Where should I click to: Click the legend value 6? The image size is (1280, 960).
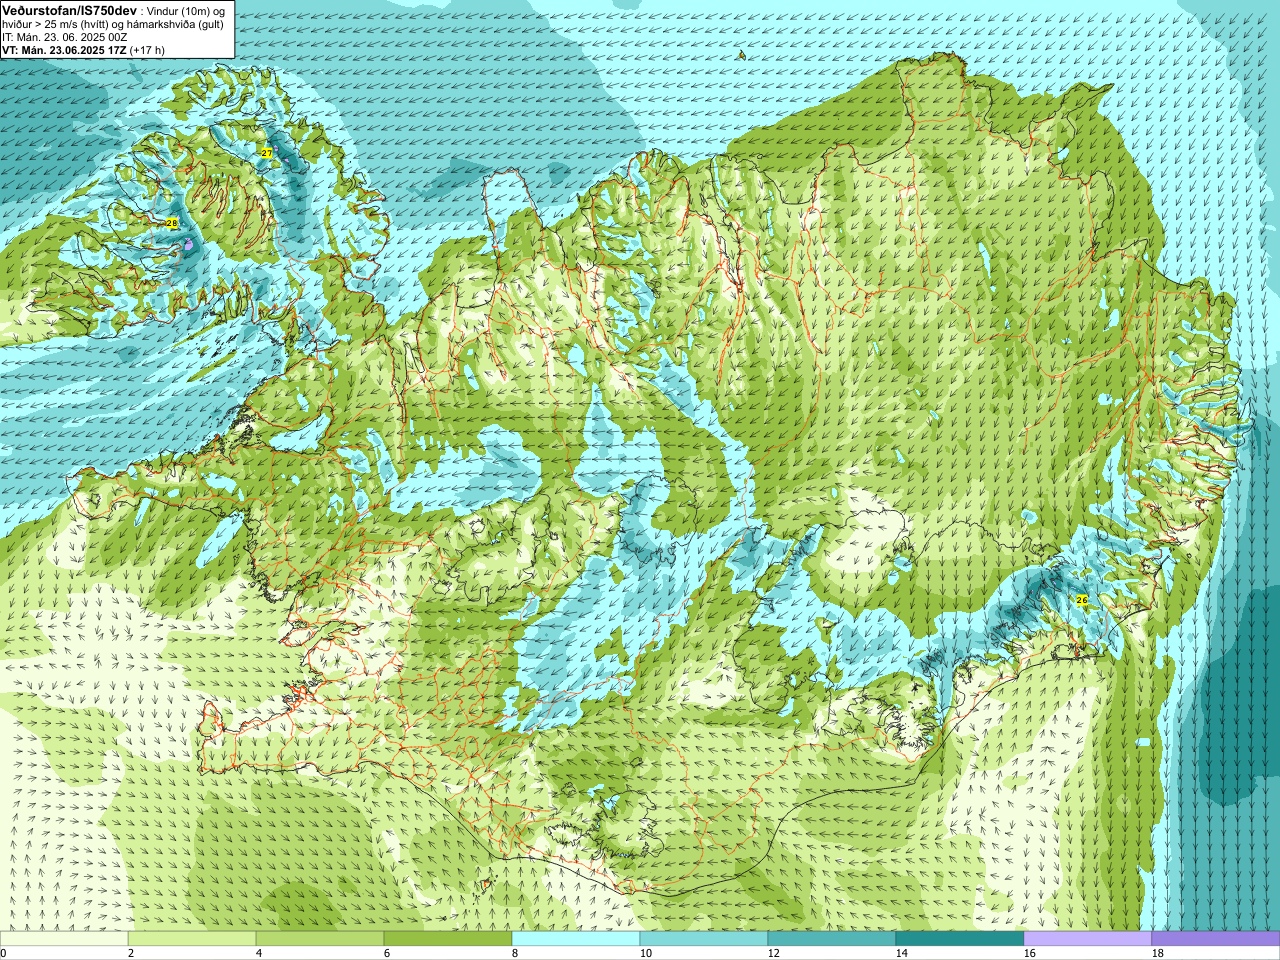pos(387,953)
